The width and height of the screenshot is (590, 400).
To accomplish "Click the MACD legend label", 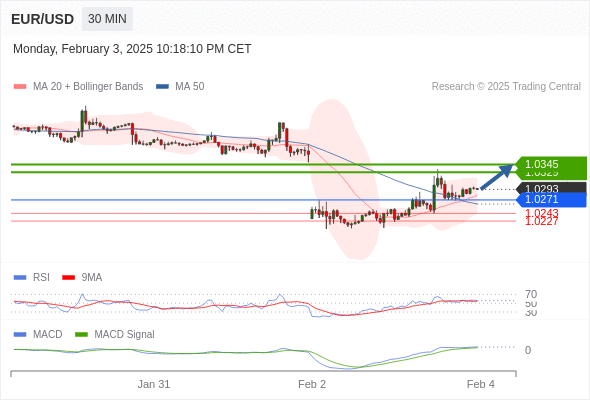I will [47, 335].
